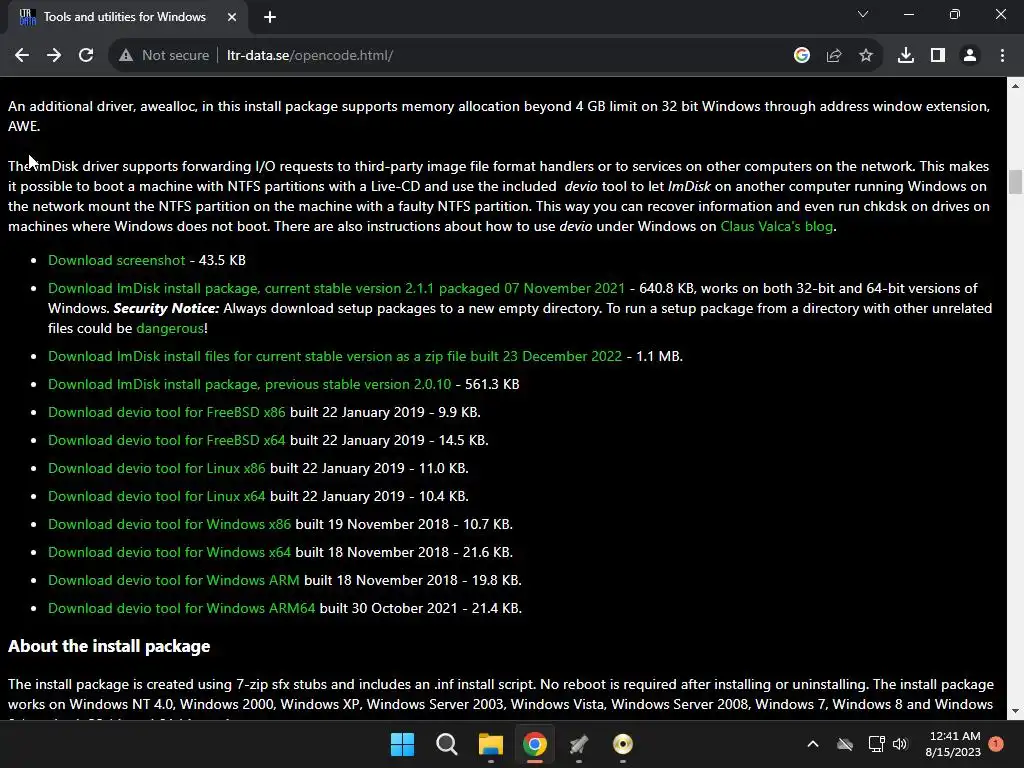The width and height of the screenshot is (1024, 768).
Task: Reload the current page
Action: pos(86,56)
